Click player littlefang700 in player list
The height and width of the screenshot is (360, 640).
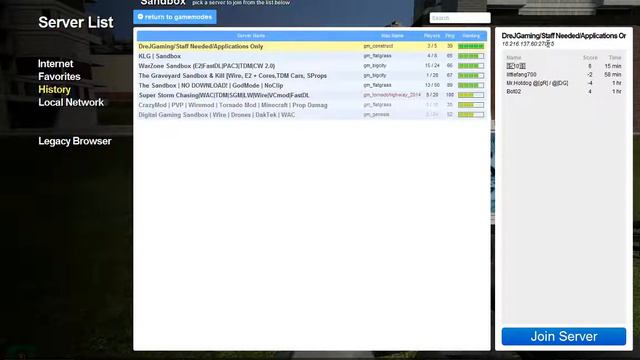[521, 75]
